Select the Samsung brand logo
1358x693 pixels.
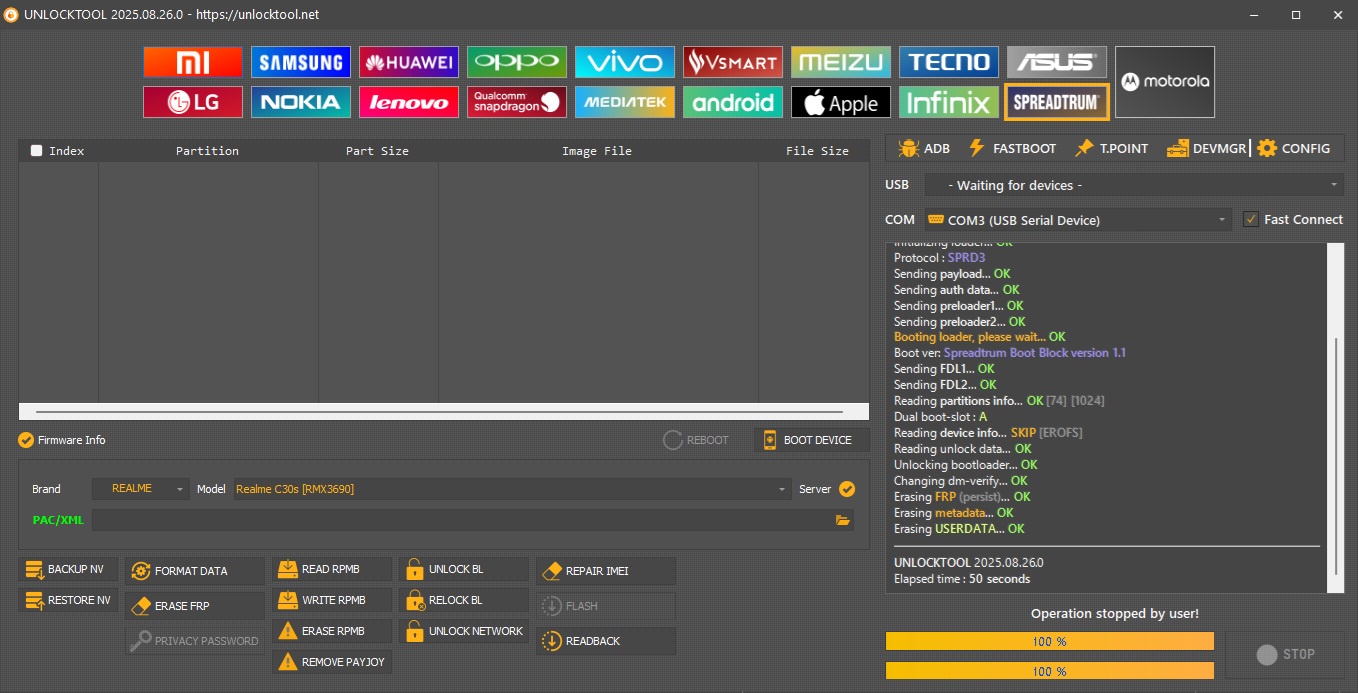pos(300,62)
